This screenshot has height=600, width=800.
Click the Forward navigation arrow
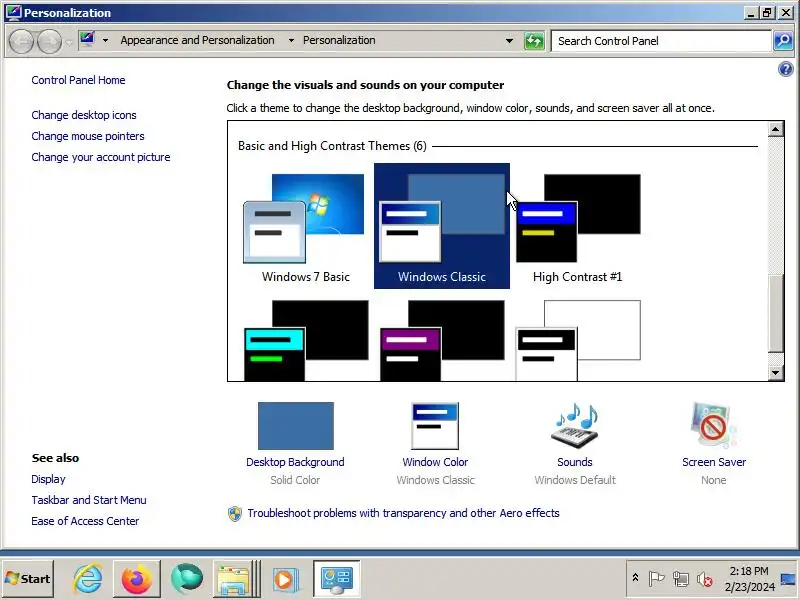coord(49,41)
